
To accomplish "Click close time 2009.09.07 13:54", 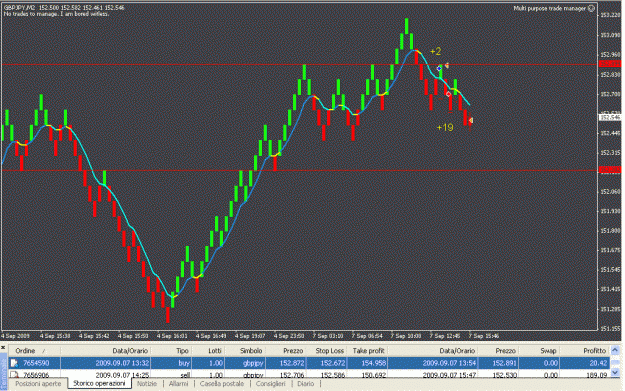I will point(449,363).
